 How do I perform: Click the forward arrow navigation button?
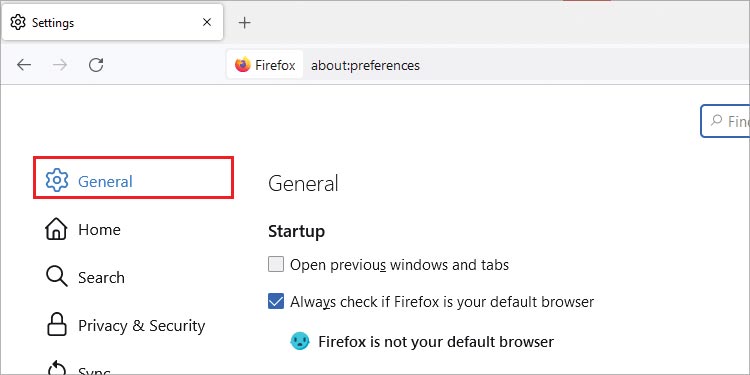[x=60, y=65]
